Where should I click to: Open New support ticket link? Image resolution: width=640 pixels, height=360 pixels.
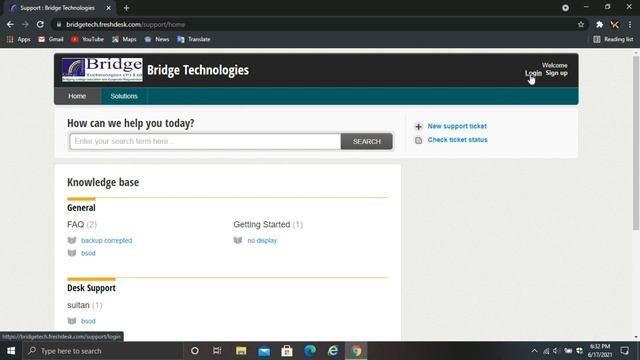pyautogui.click(x=457, y=126)
